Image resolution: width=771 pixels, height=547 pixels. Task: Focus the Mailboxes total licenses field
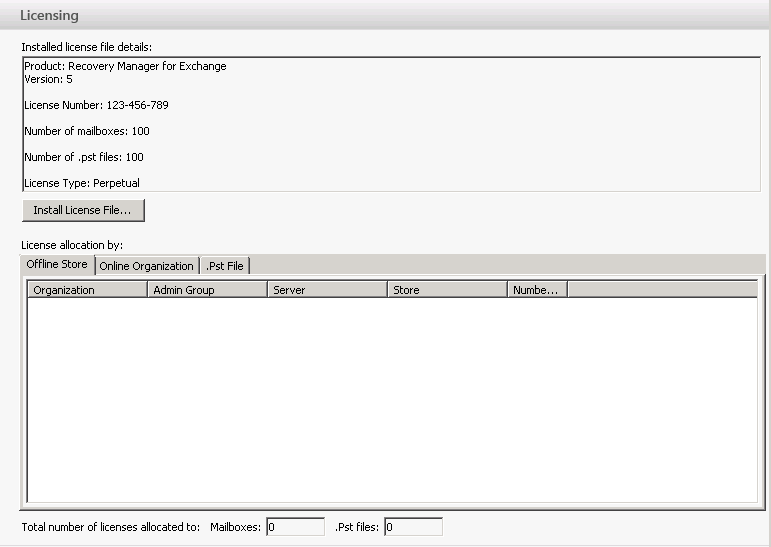click(296, 527)
